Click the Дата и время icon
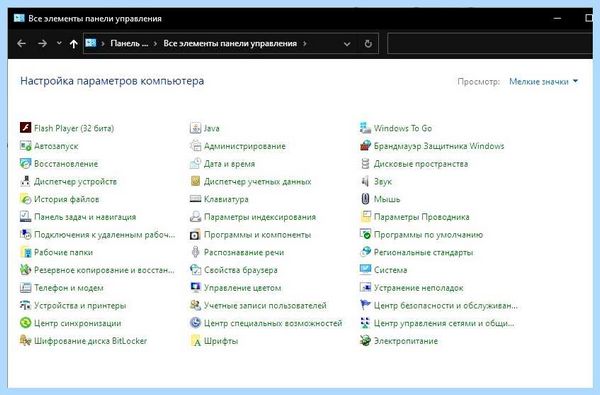This screenshot has width=600, height=395. (195, 163)
